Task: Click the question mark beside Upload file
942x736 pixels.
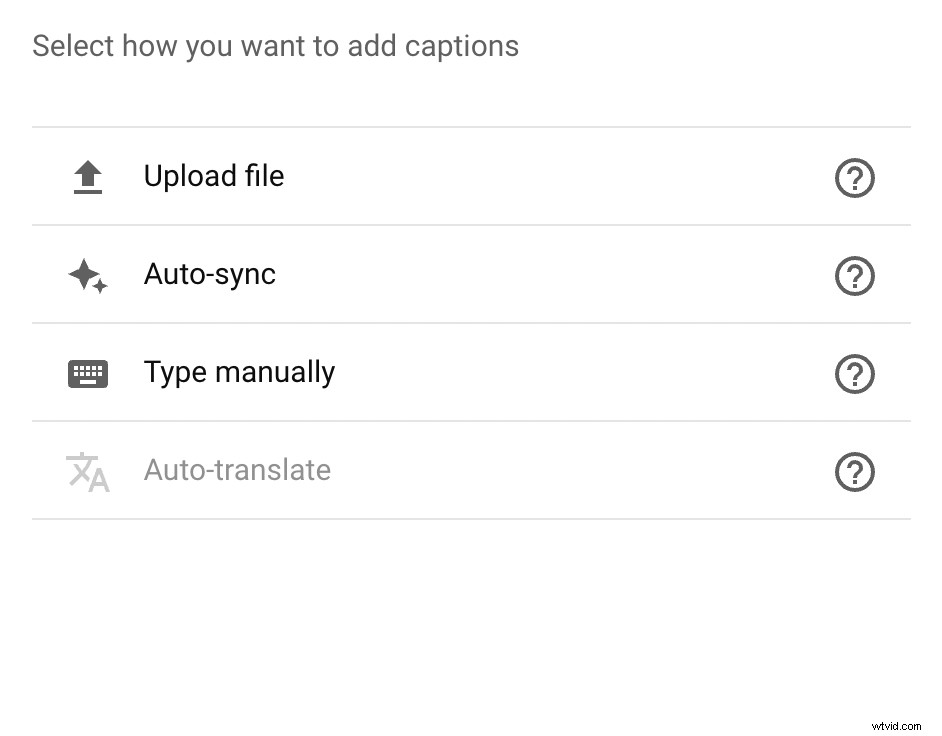Action: point(855,178)
